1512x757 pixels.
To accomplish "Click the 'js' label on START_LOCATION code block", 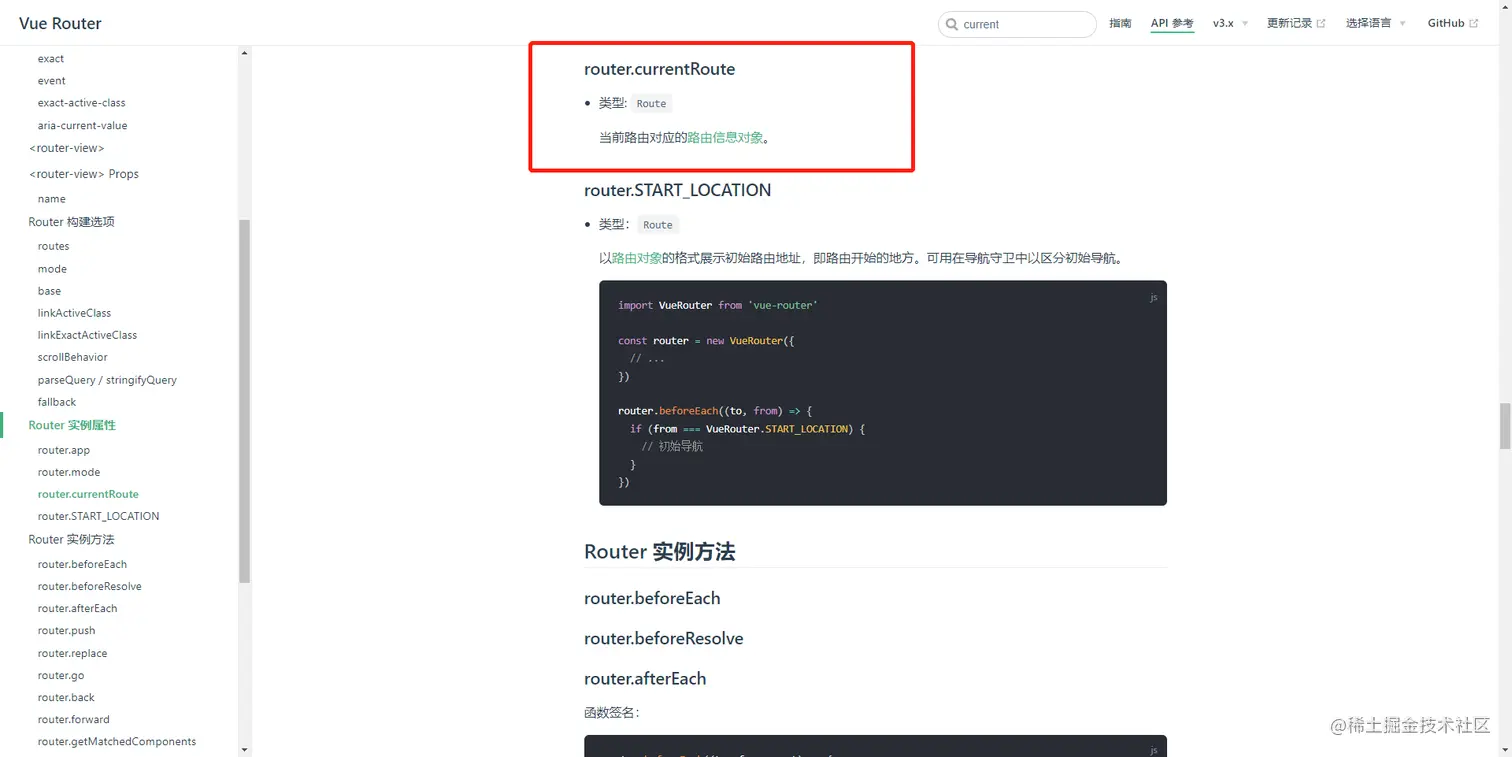I will pos(1153,297).
